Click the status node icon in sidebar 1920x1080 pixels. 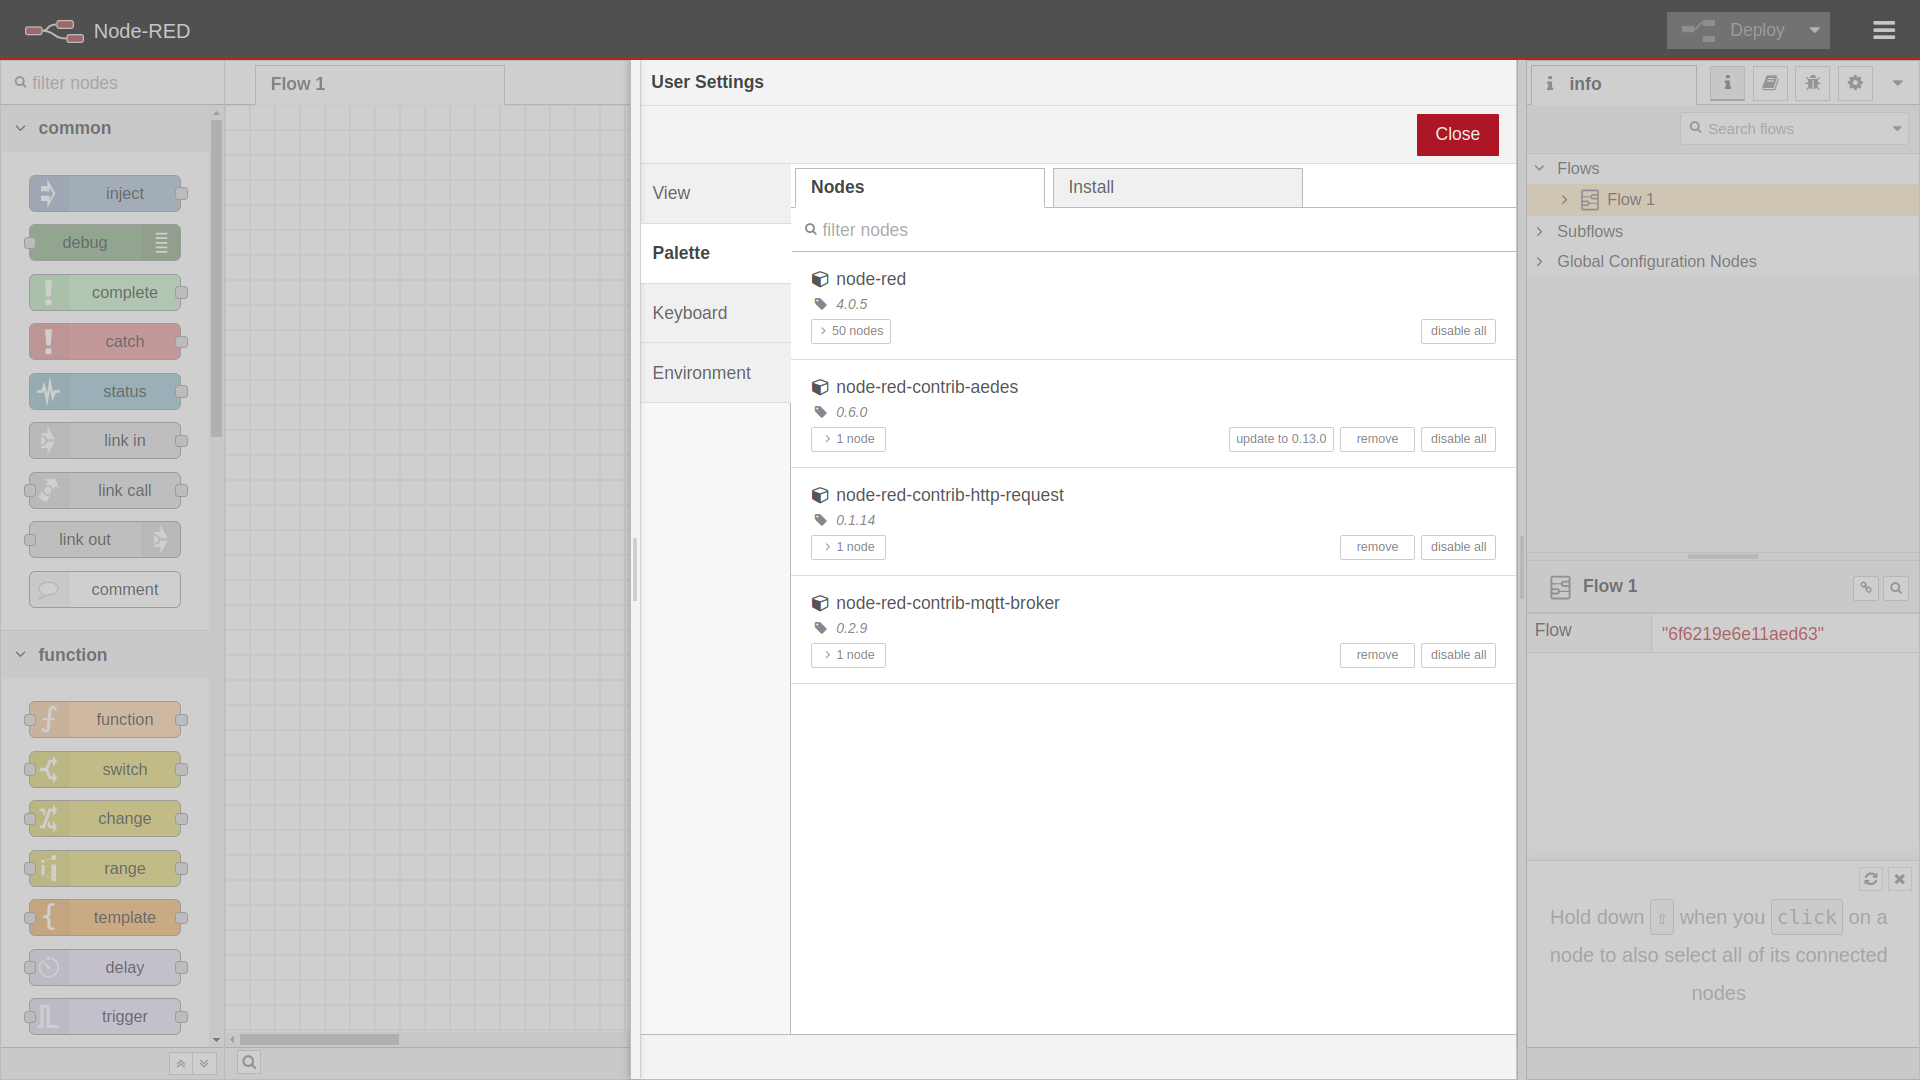point(47,392)
